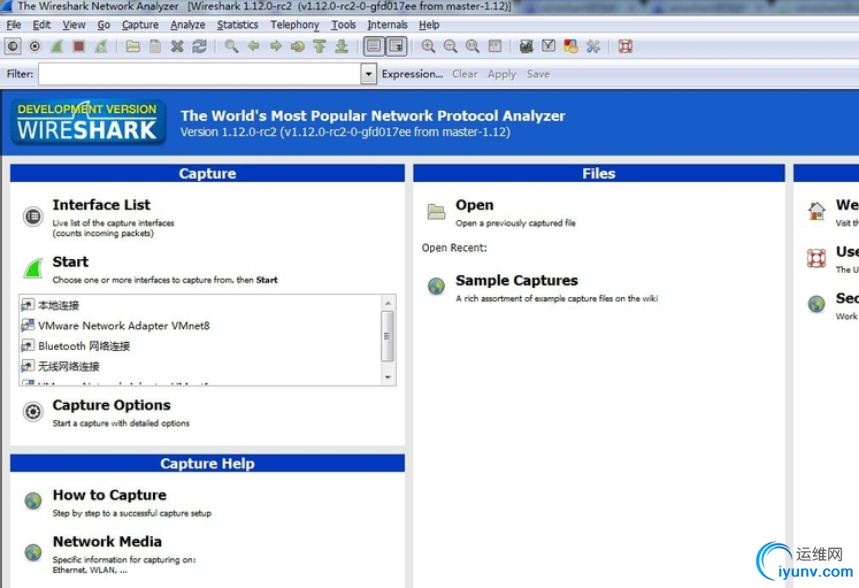Screen dimensions: 859x588
Task: Open the Internals menu
Action: click(387, 25)
